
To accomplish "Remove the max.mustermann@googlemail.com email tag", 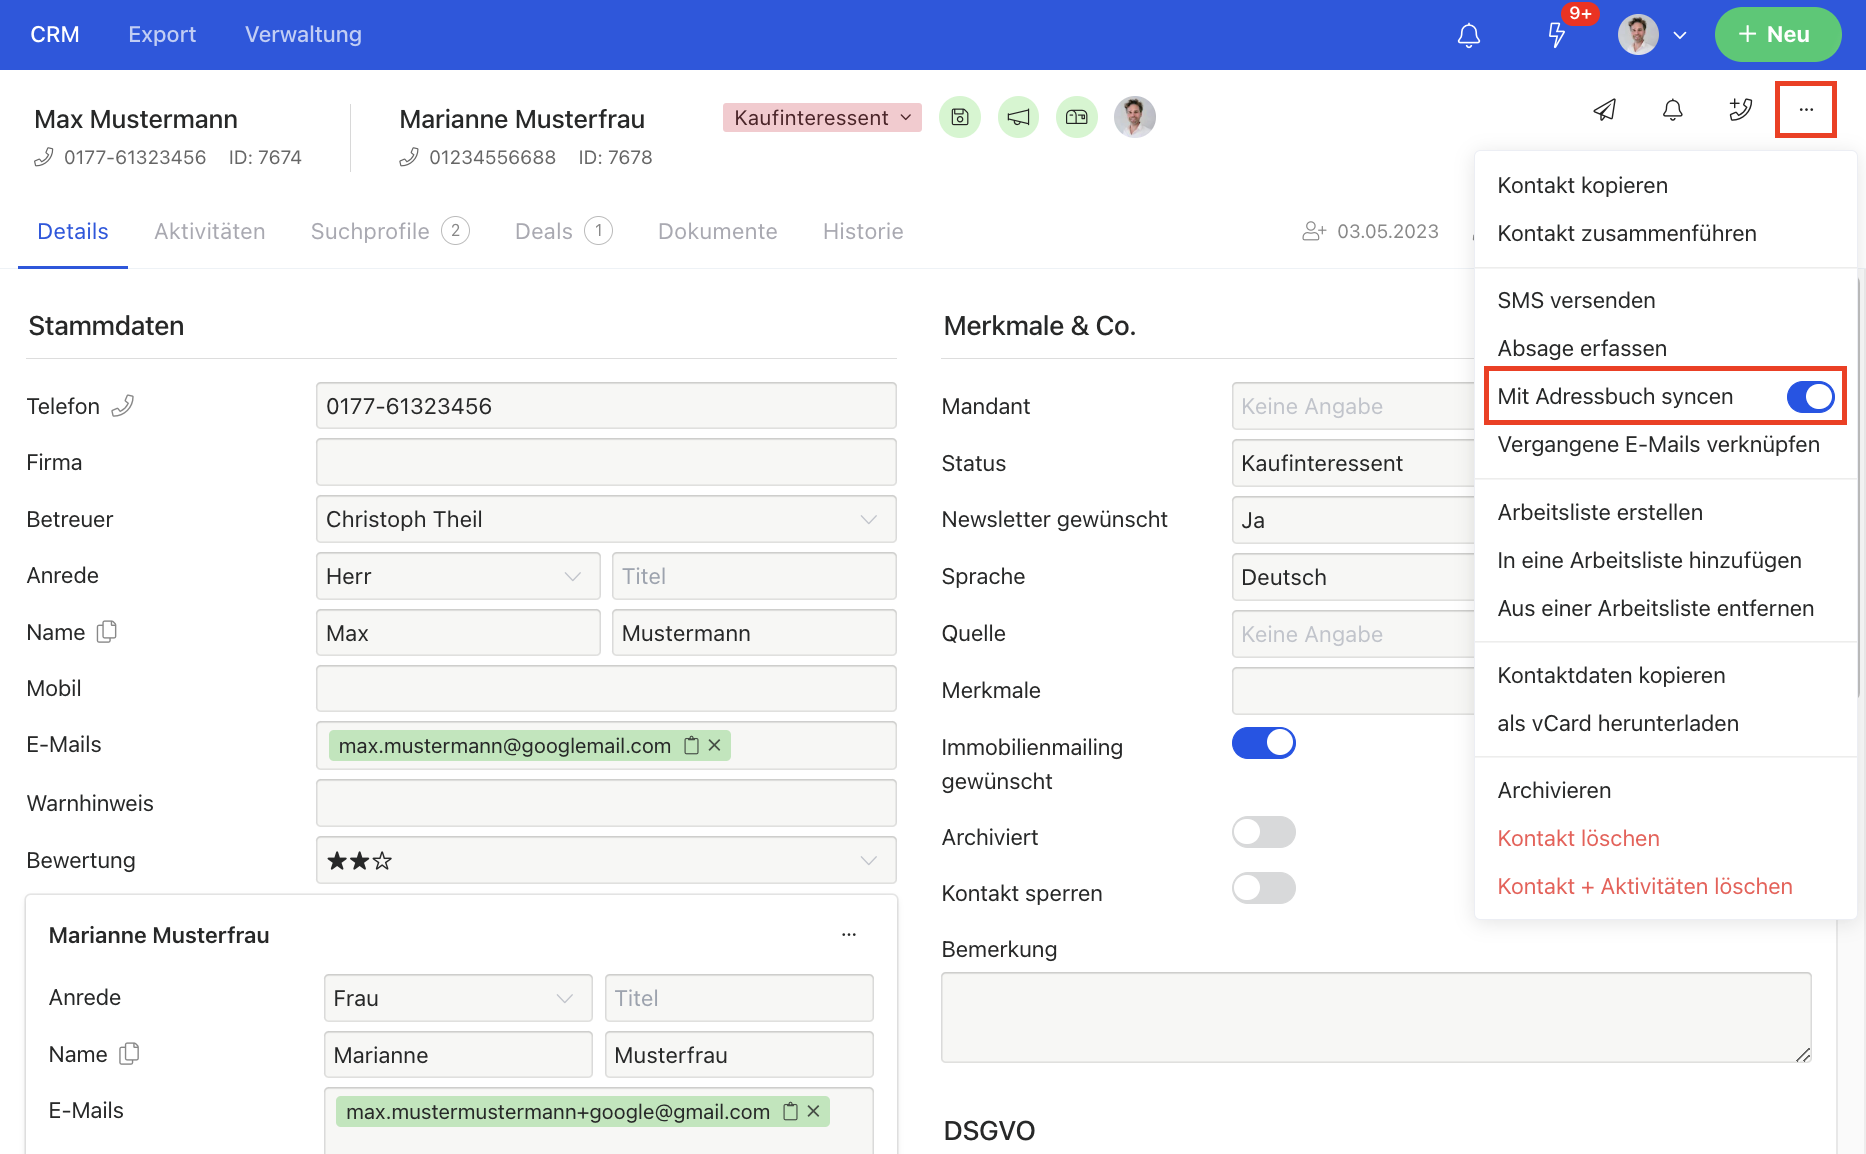I will tap(715, 746).
